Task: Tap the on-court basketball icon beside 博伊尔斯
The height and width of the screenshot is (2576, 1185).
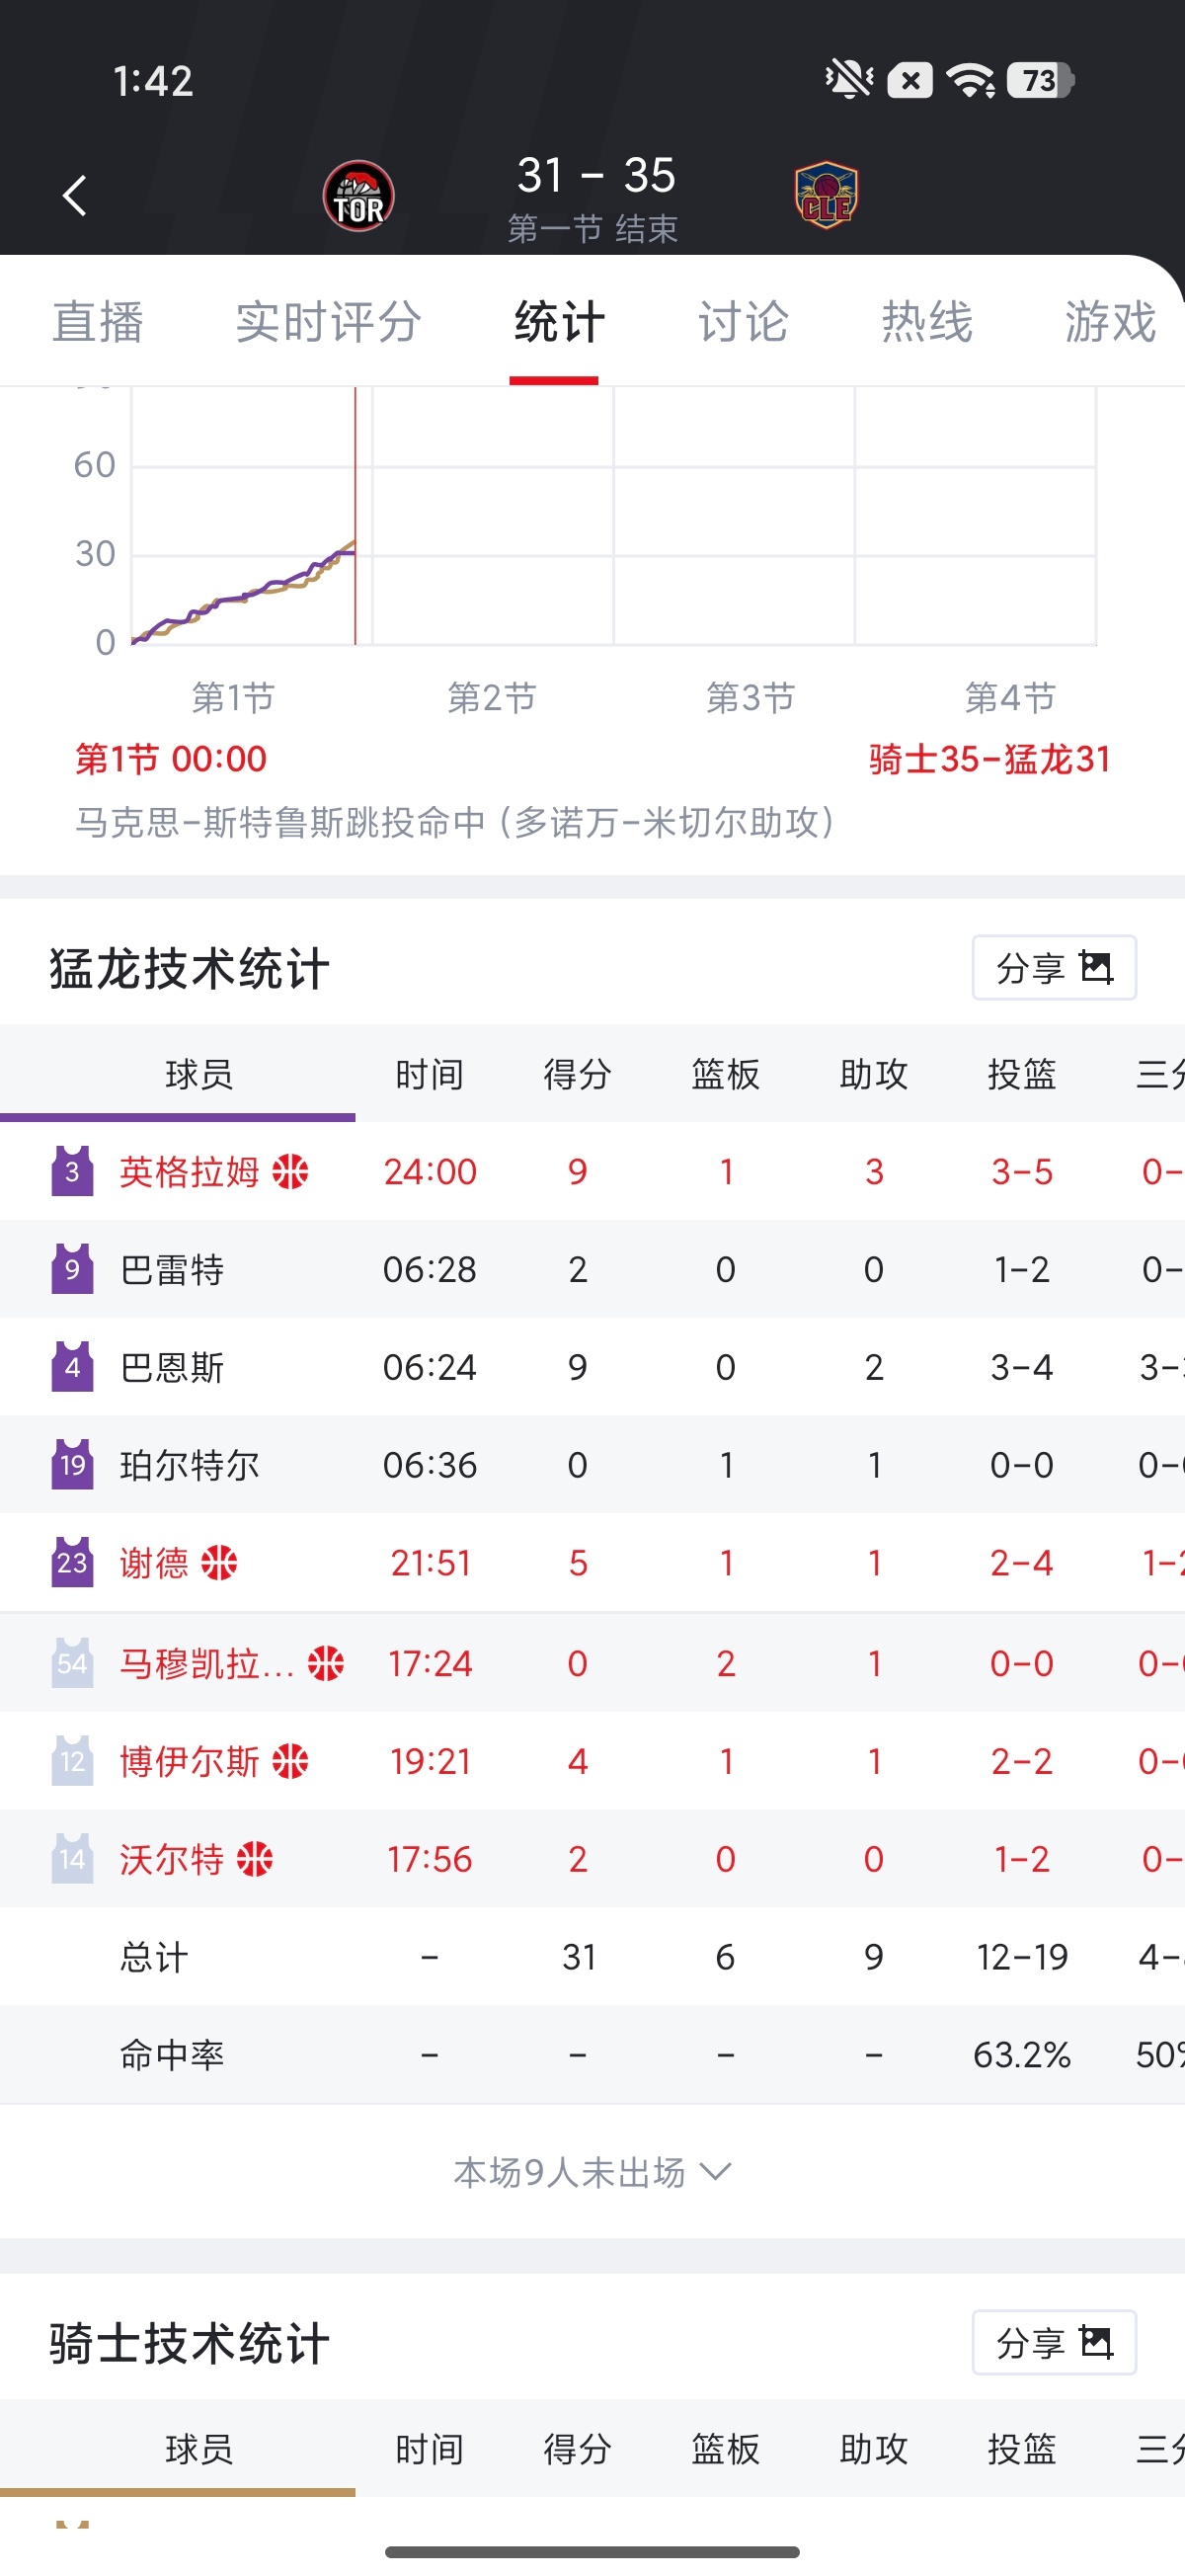Action: click(x=291, y=1761)
